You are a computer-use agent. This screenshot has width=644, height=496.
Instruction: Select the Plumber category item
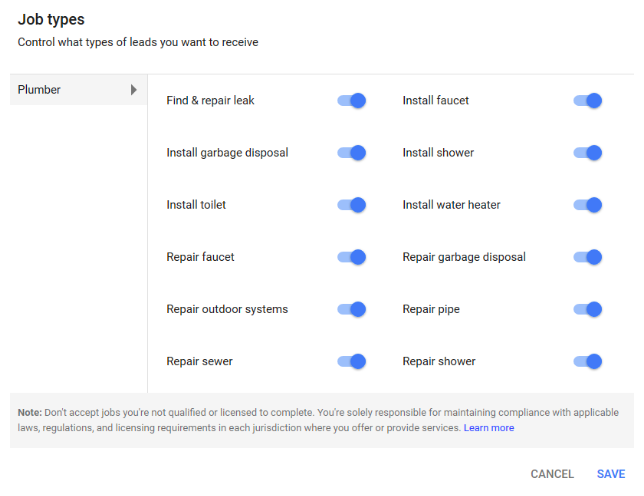pyautogui.click(x=40, y=90)
